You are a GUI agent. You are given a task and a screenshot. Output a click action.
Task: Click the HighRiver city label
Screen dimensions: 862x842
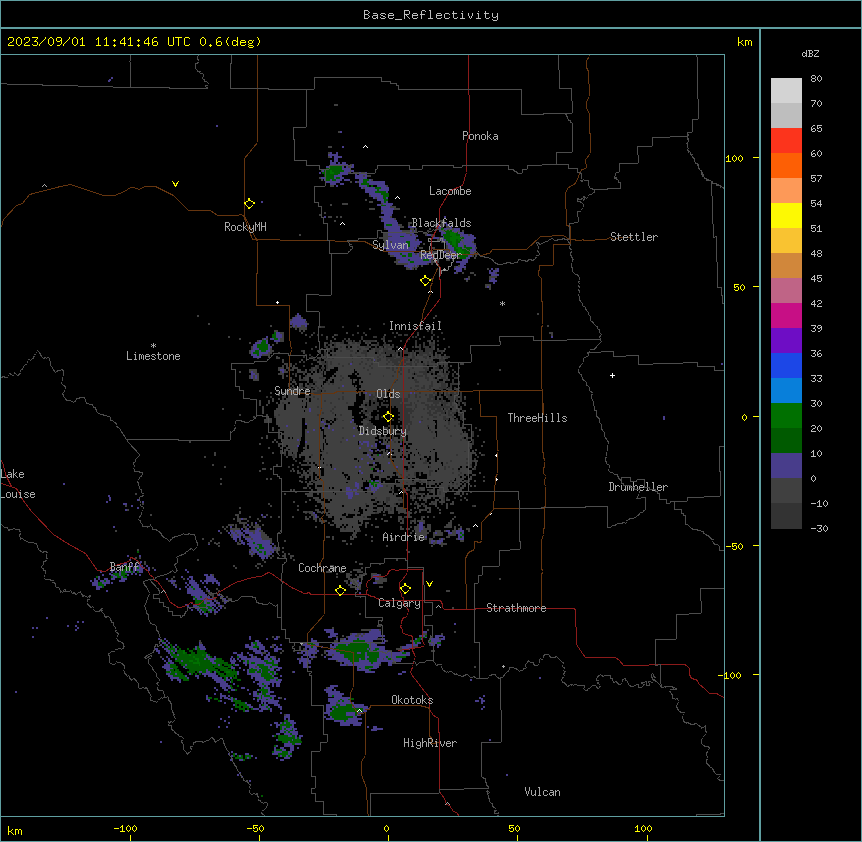(430, 743)
